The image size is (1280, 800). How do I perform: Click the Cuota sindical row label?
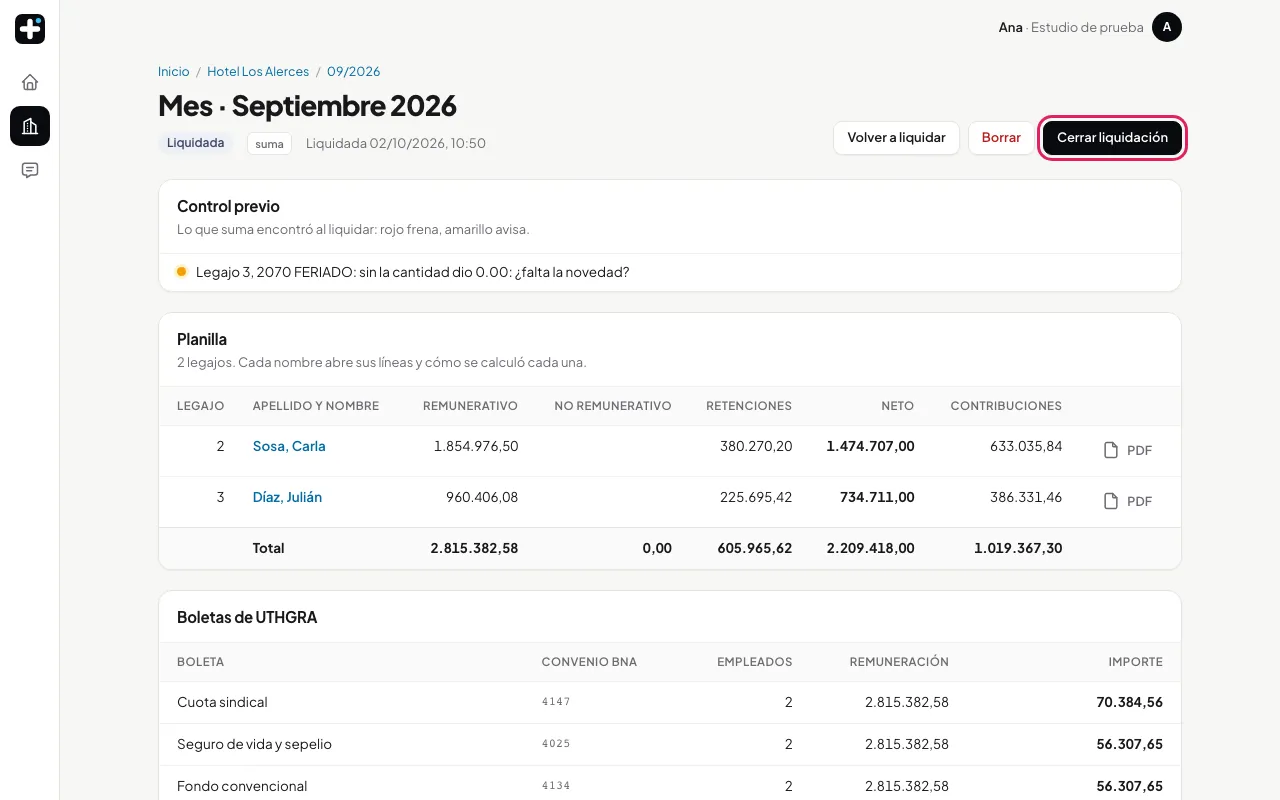[222, 702]
